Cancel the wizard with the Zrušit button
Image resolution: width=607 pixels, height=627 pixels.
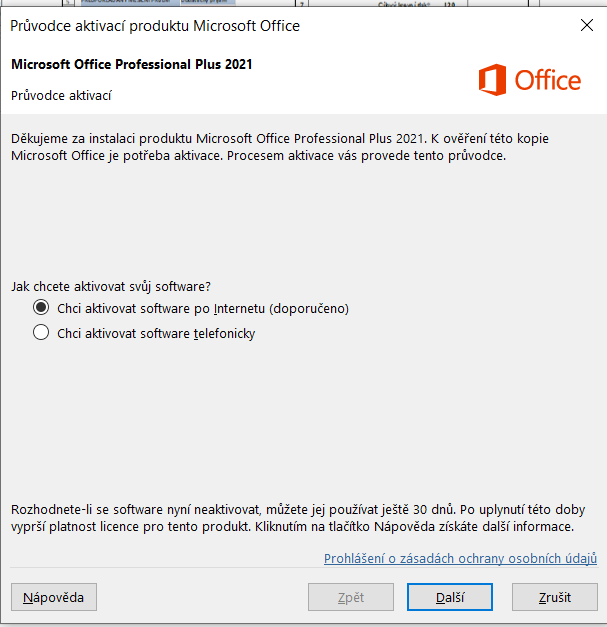(554, 597)
